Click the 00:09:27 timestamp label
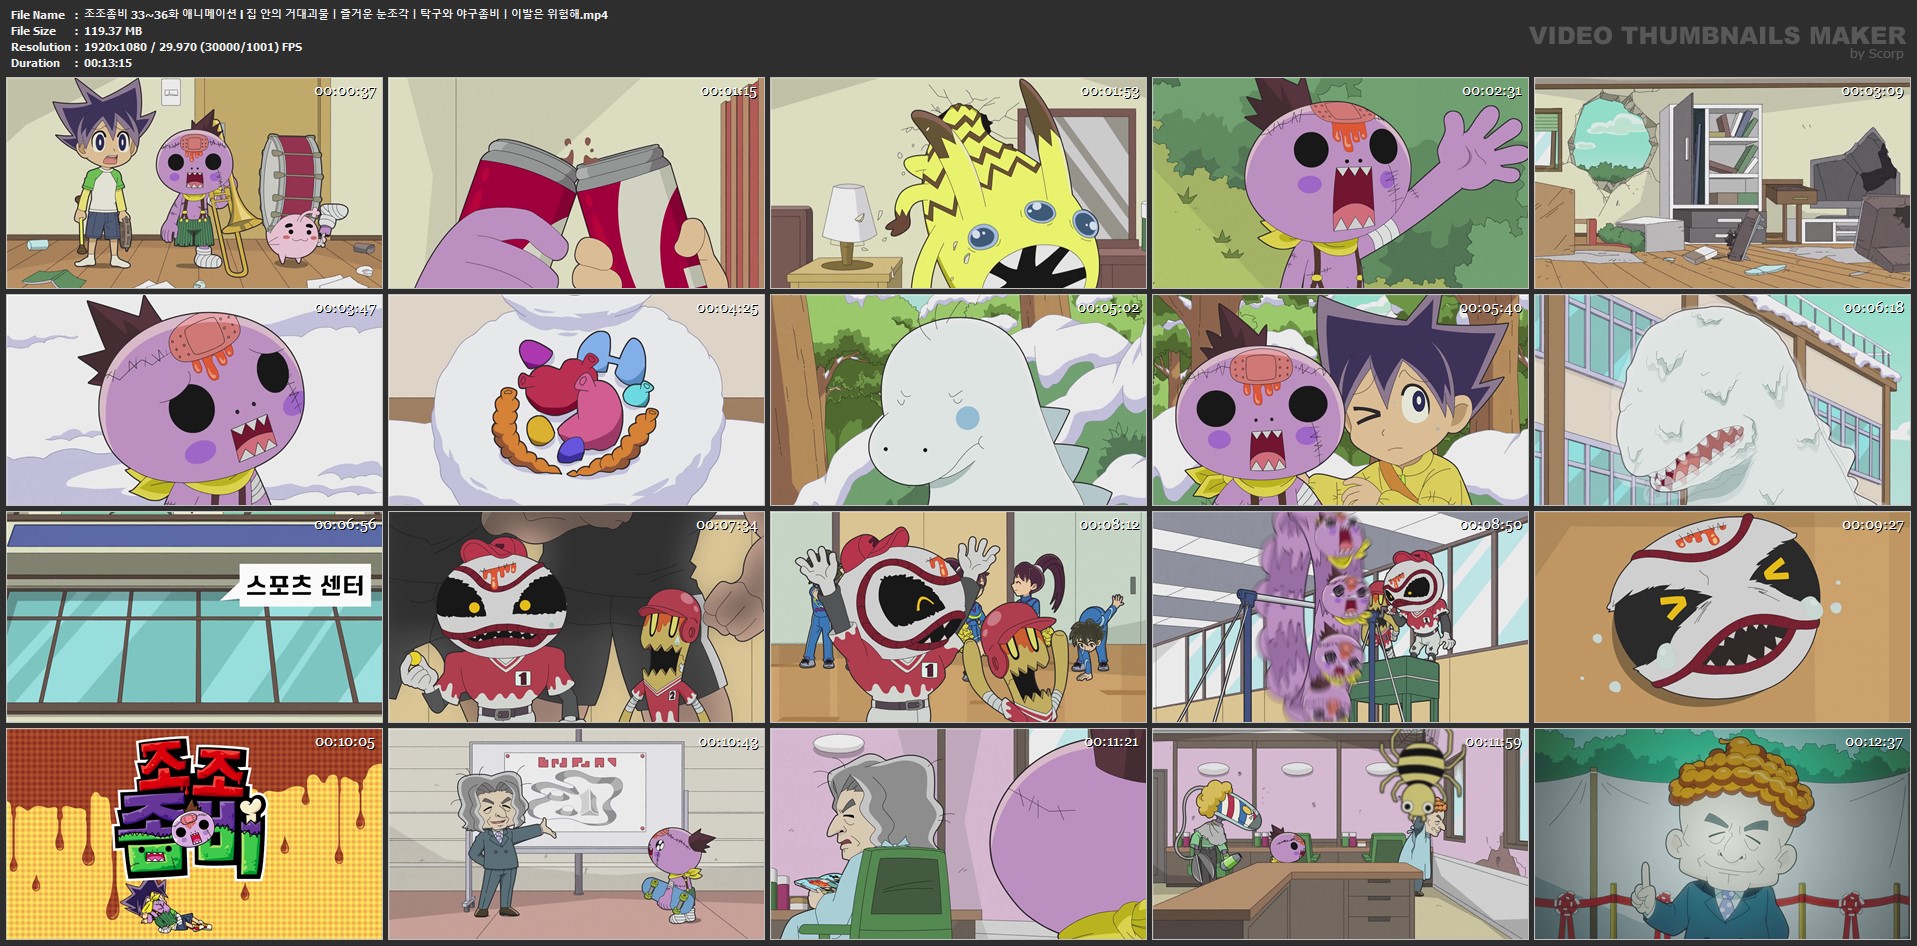This screenshot has width=1917, height=946. (x=1873, y=524)
